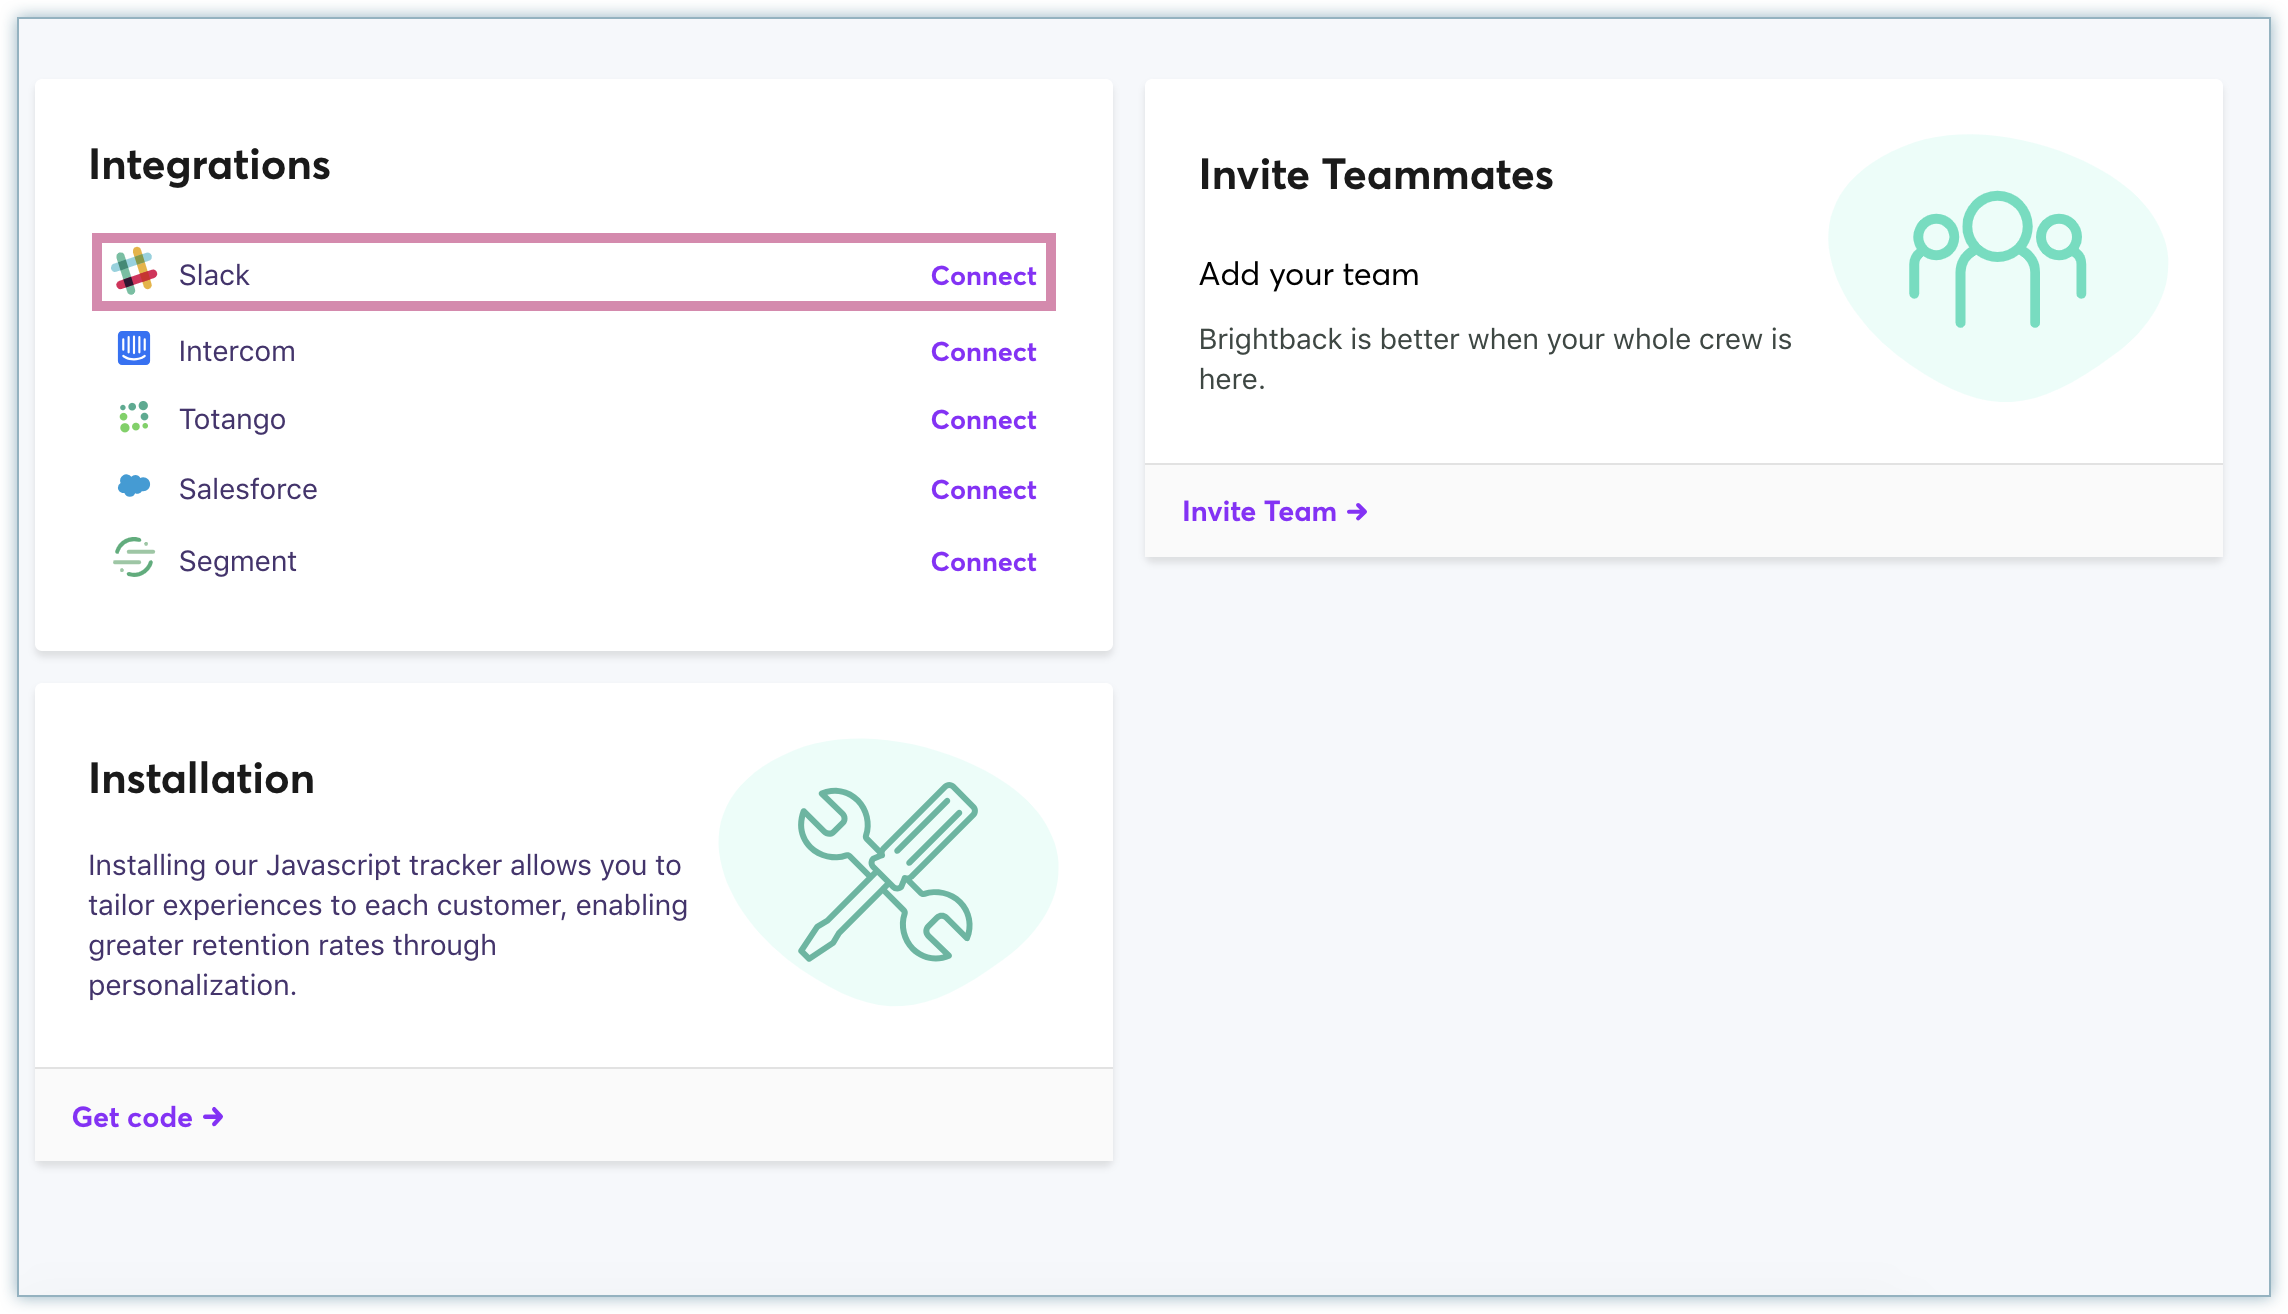Screen dimensions: 2288x1314
Task: Connect the Totango integration
Action: coord(983,420)
